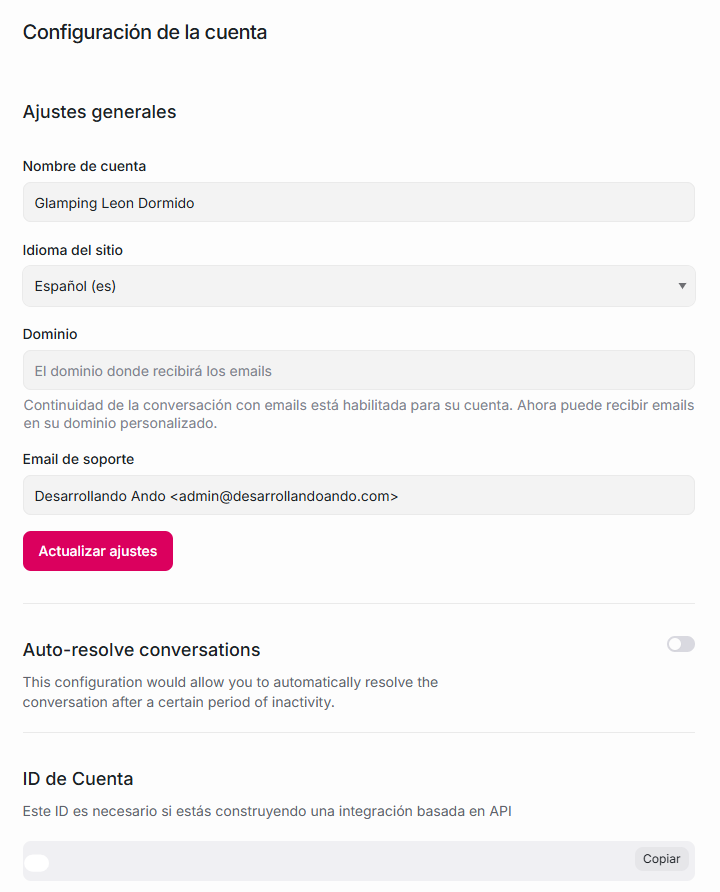Click the Nombre de cuenta label
Image resolution: width=720 pixels, height=892 pixels.
click(x=84, y=166)
